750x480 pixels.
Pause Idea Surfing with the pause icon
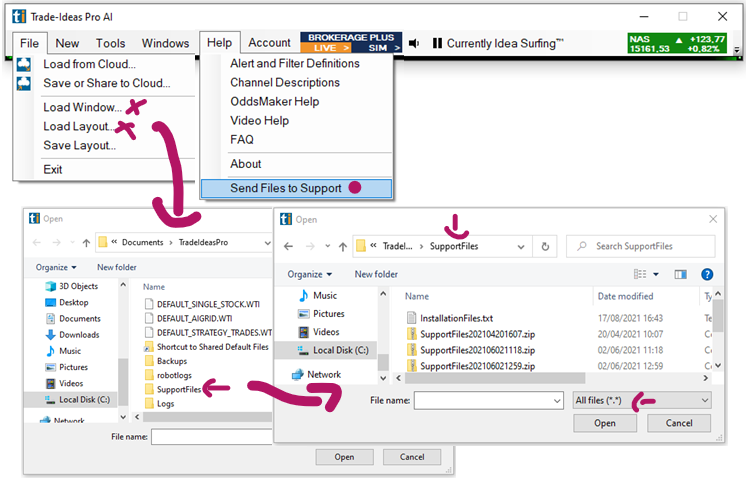437,43
